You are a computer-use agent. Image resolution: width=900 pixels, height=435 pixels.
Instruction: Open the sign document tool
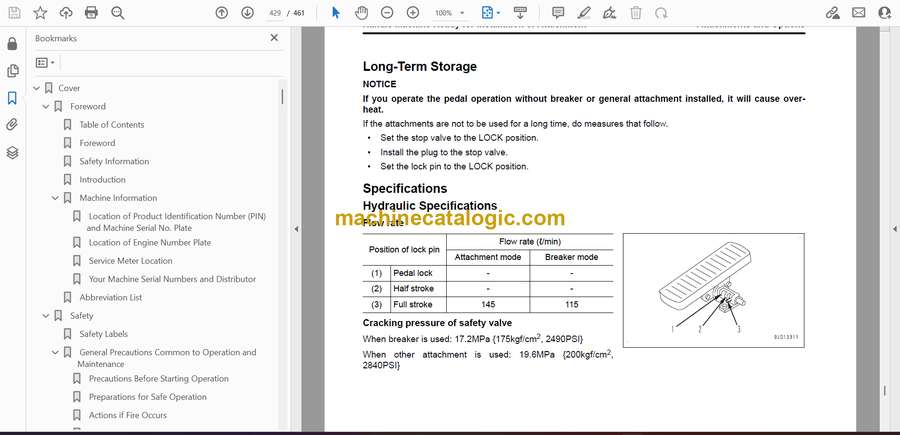tap(610, 13)
